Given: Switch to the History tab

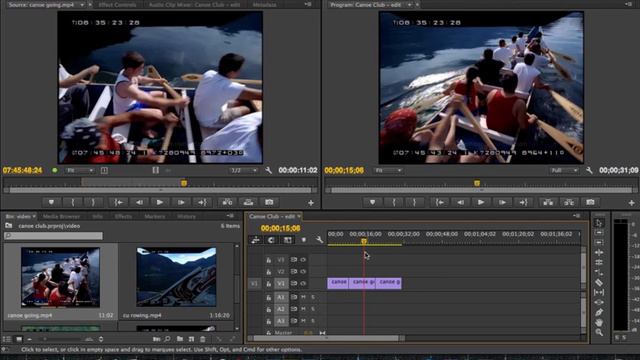Looking at the screenshot, I should coord(186,216).
